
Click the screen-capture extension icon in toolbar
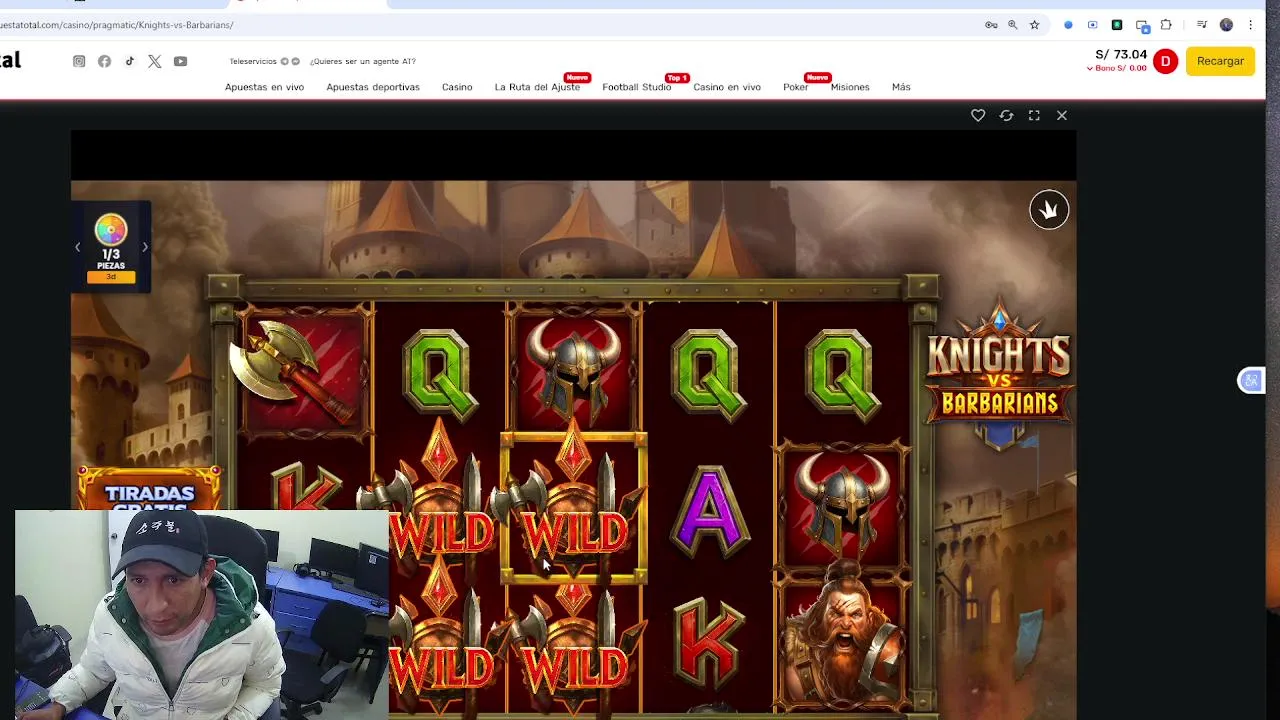pyautogui.click(x=1092, y=25)
